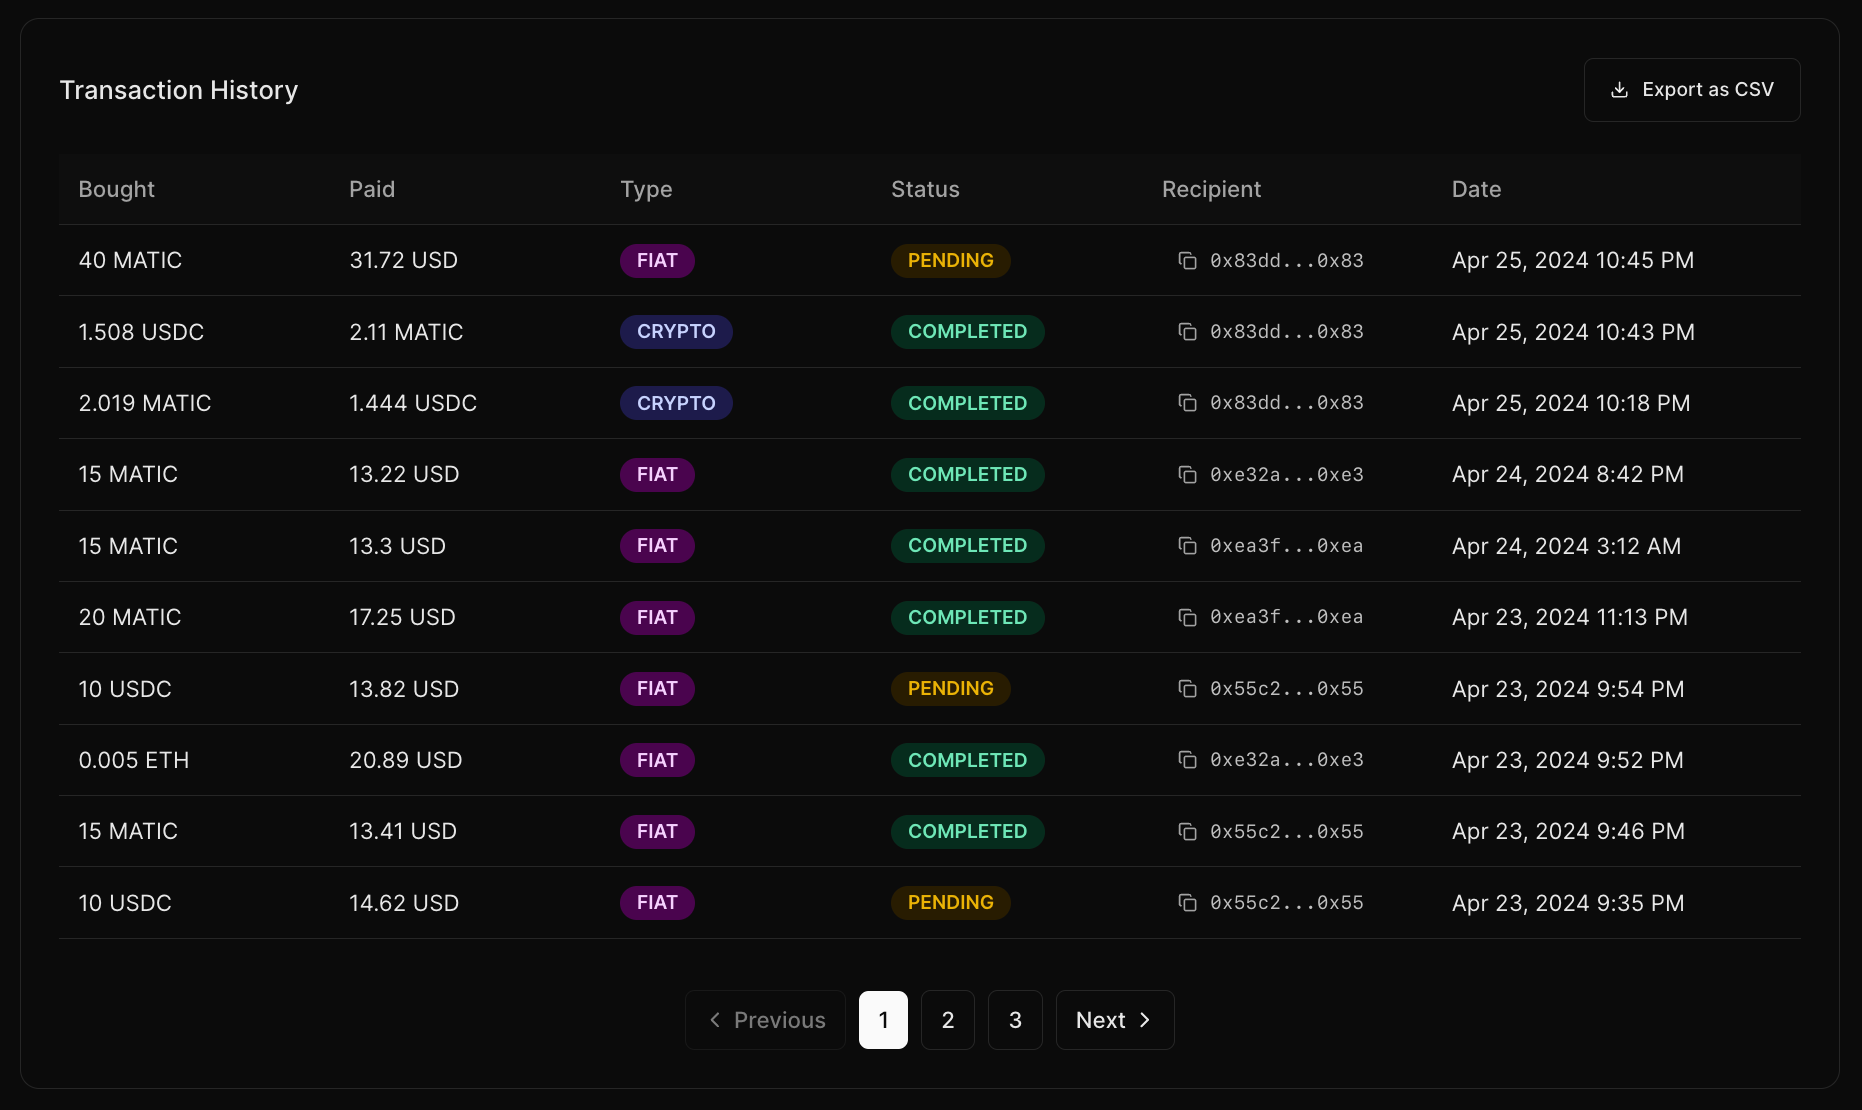
Task: Click PENDING badge in 13.82 USD row
Action: click(x=950, y=689)
